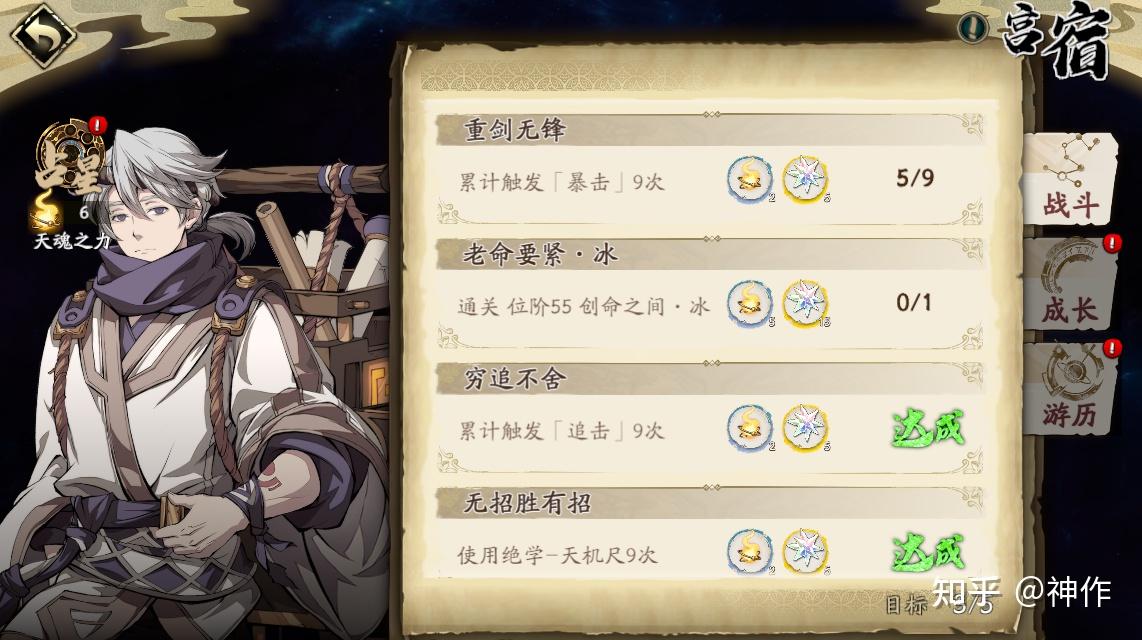Switch to the 战斗 tab
1142x640 pixels.
(x=1069, y=179)
